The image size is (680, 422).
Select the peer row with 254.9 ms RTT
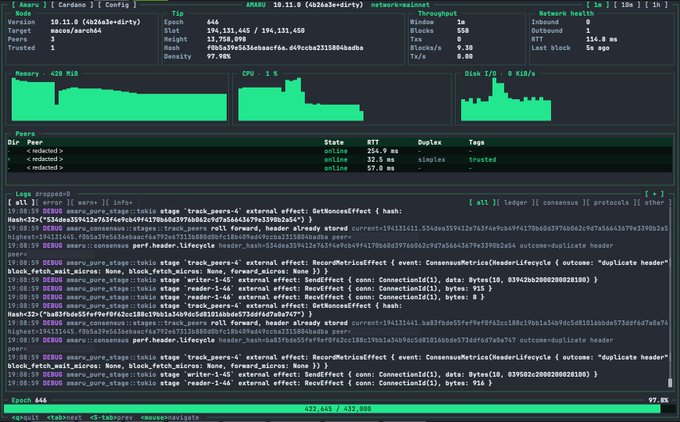click(x=340, y=151)
